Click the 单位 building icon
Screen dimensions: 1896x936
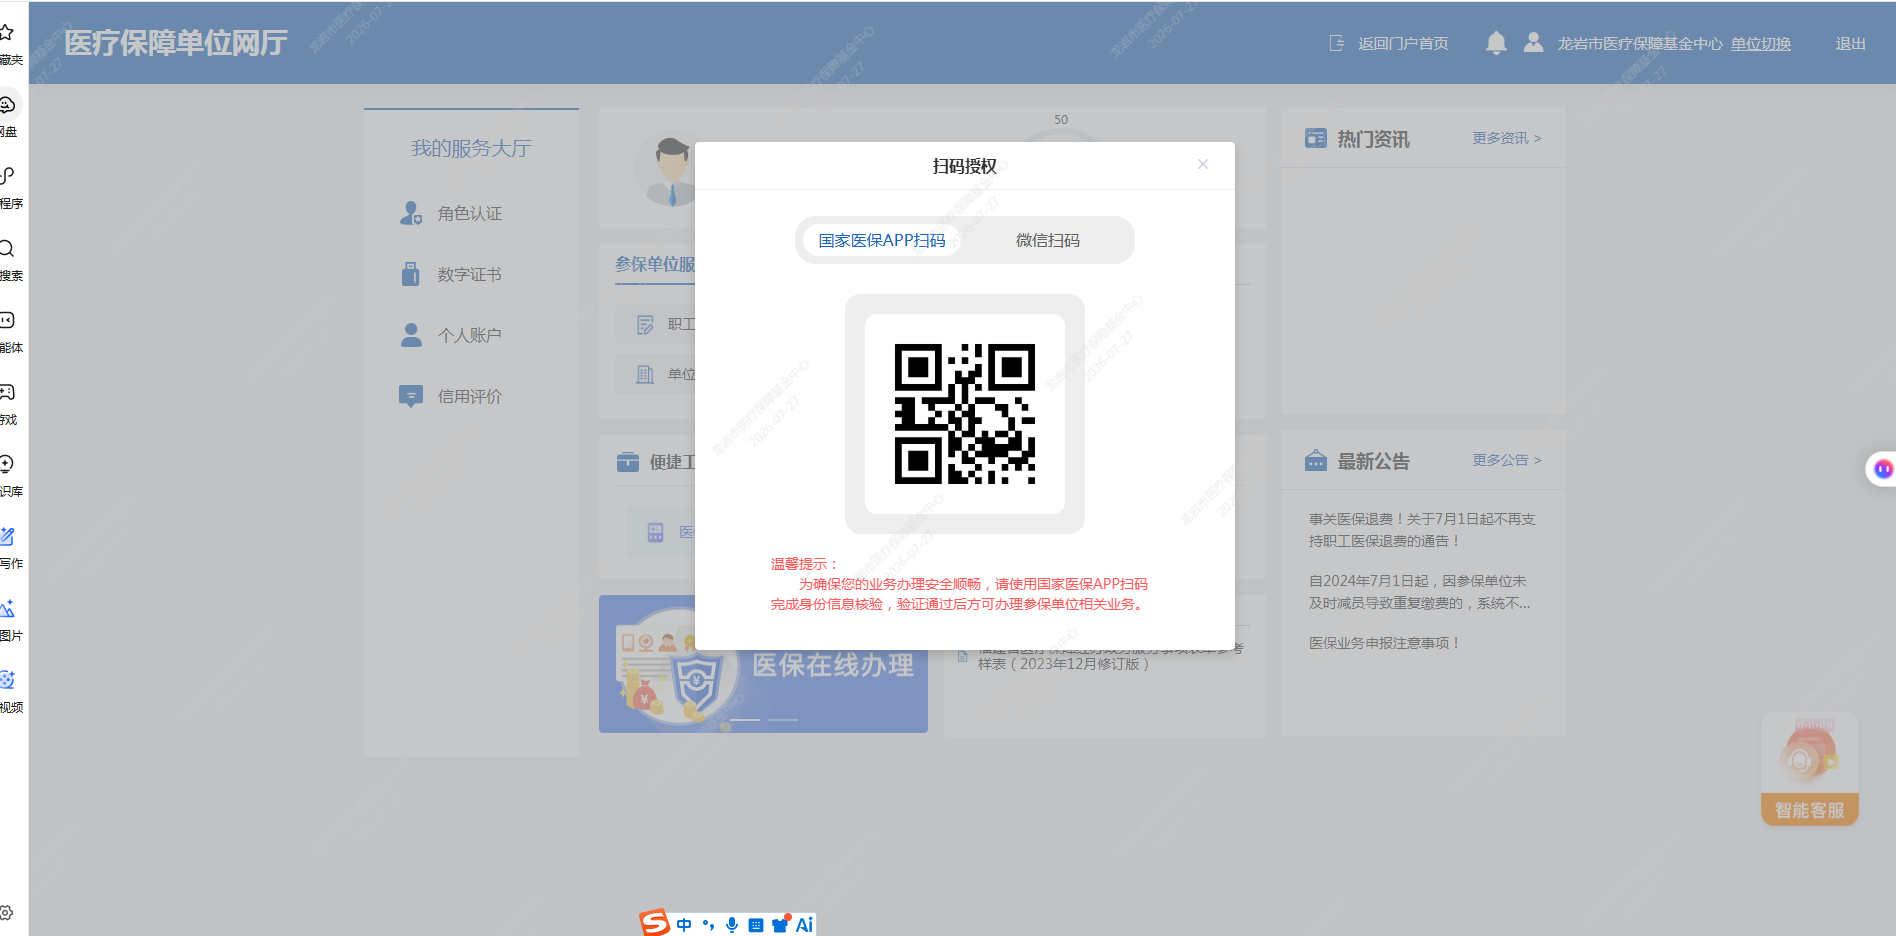[x=645, y=374]
